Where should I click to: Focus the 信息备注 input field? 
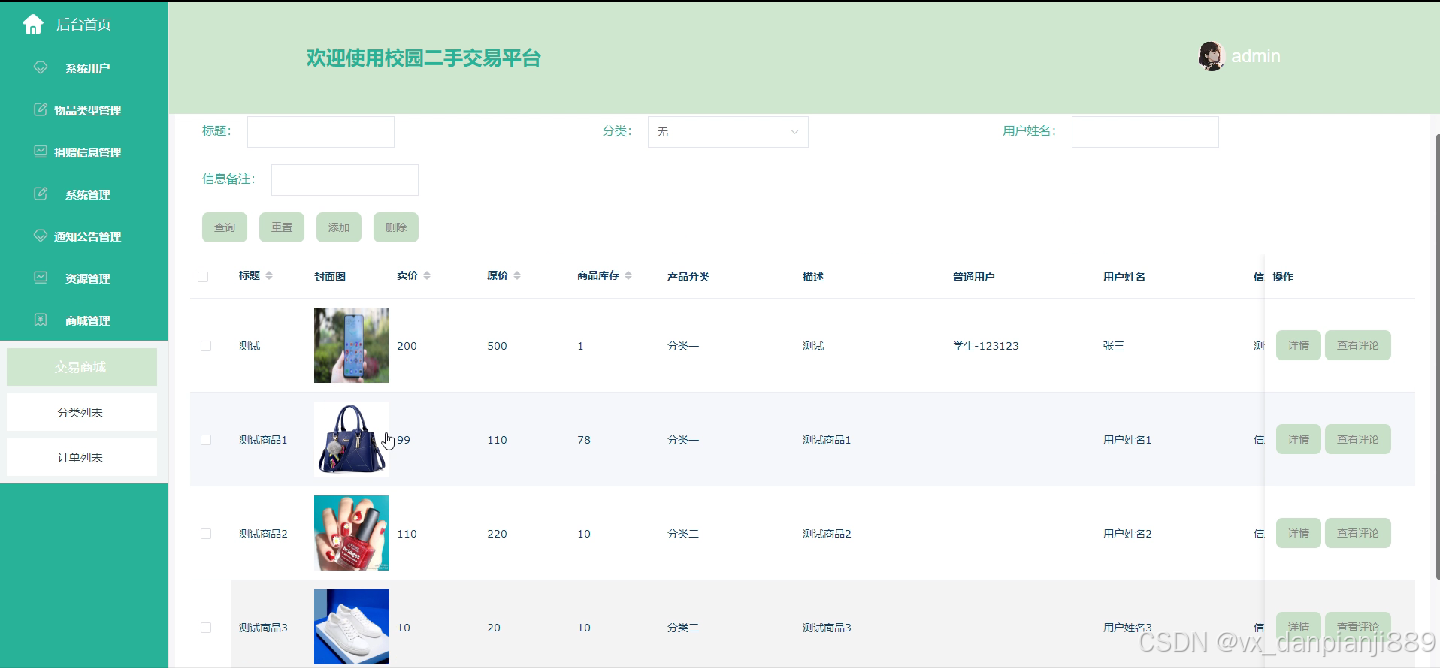345,180
